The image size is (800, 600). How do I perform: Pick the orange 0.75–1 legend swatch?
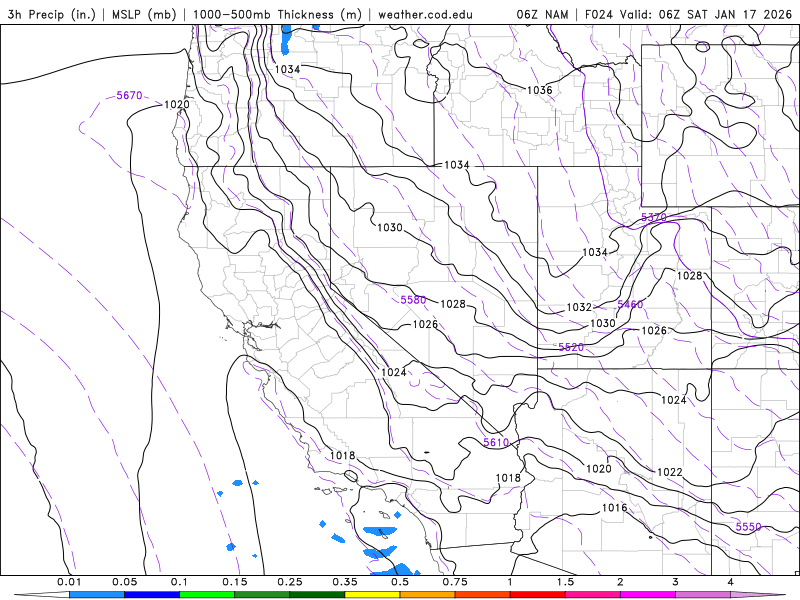[483, 595]
